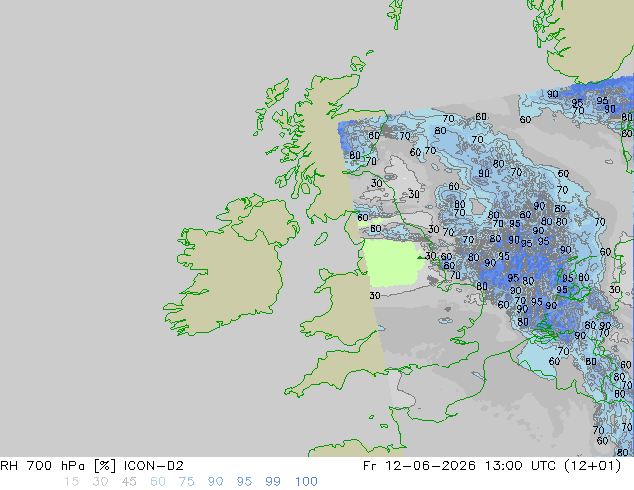
Task: Select the 100 value in the legend
Action: (x=306, y=482)
